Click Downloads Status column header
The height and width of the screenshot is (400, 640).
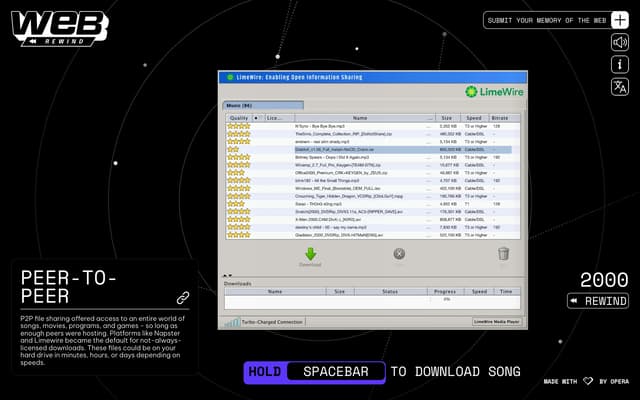click(390, 291)
